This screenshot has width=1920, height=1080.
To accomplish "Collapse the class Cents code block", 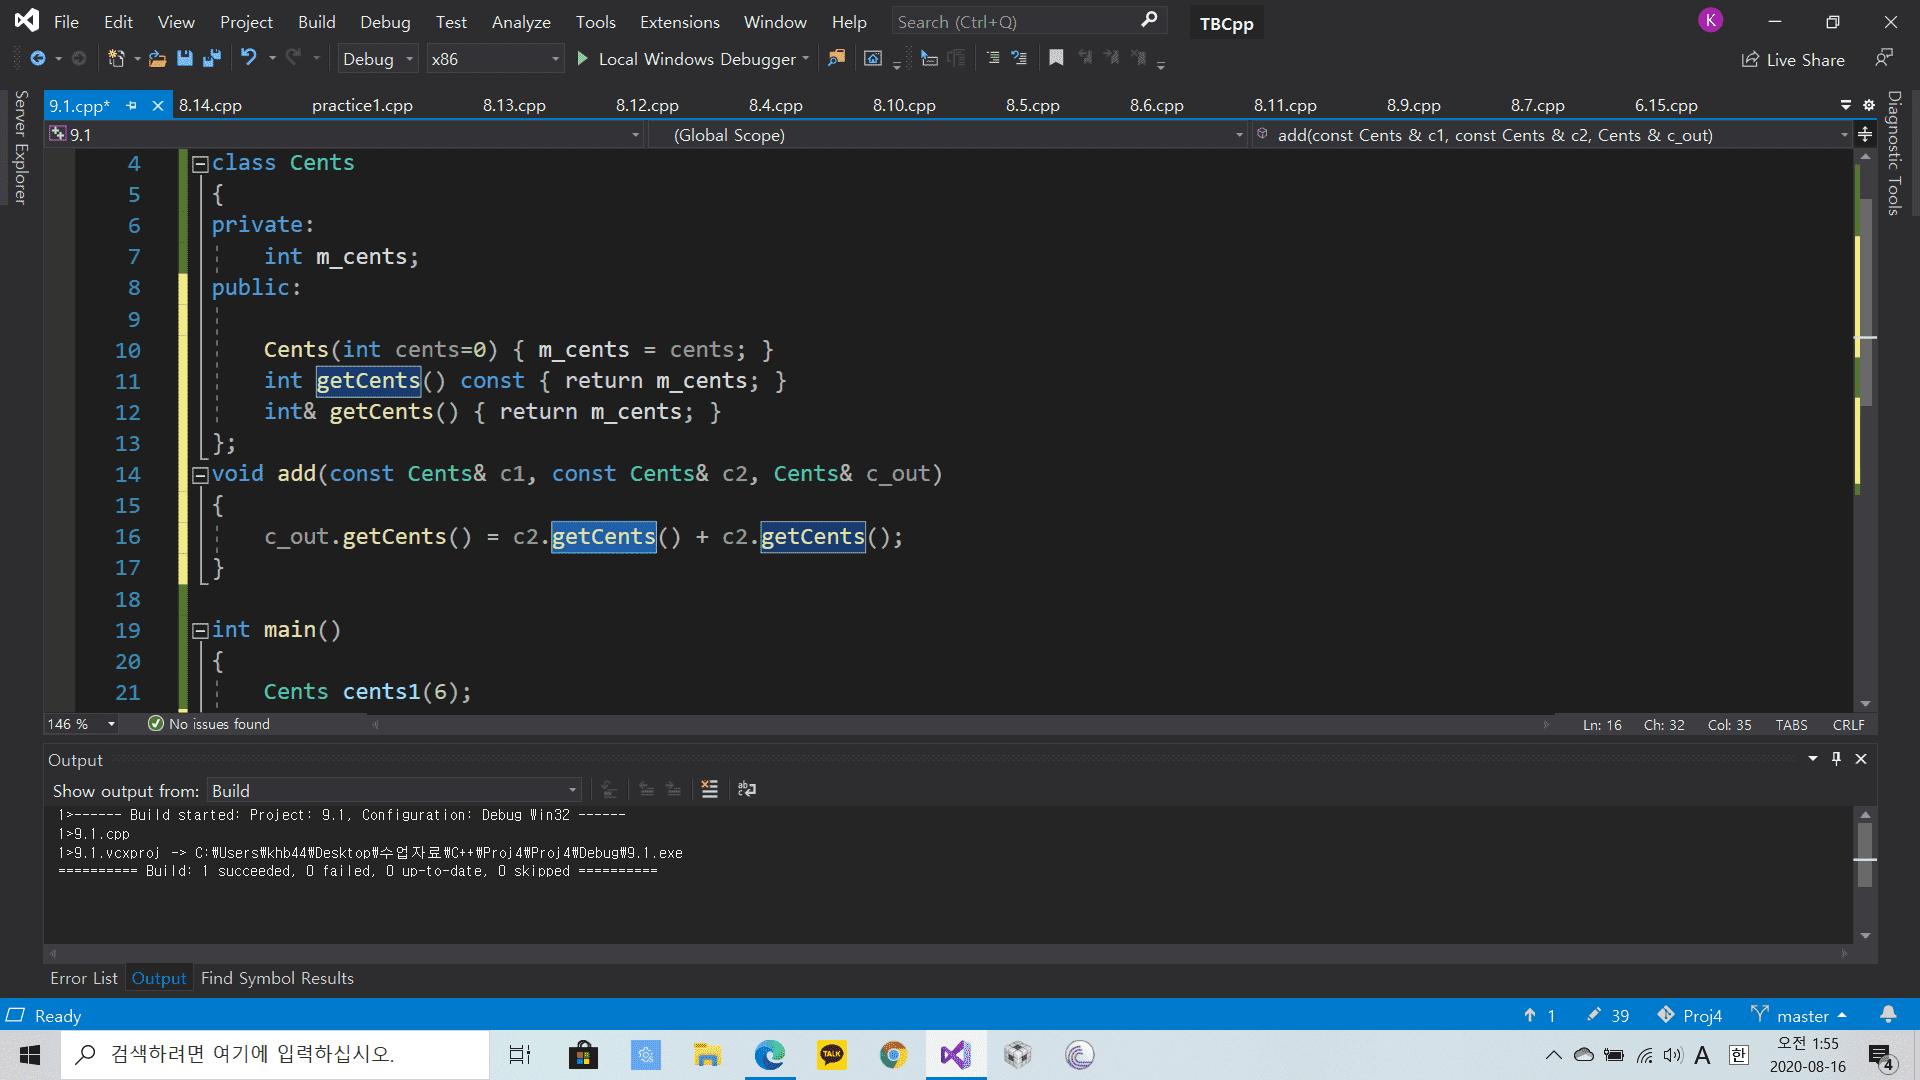I will click(x=200, y=163).
